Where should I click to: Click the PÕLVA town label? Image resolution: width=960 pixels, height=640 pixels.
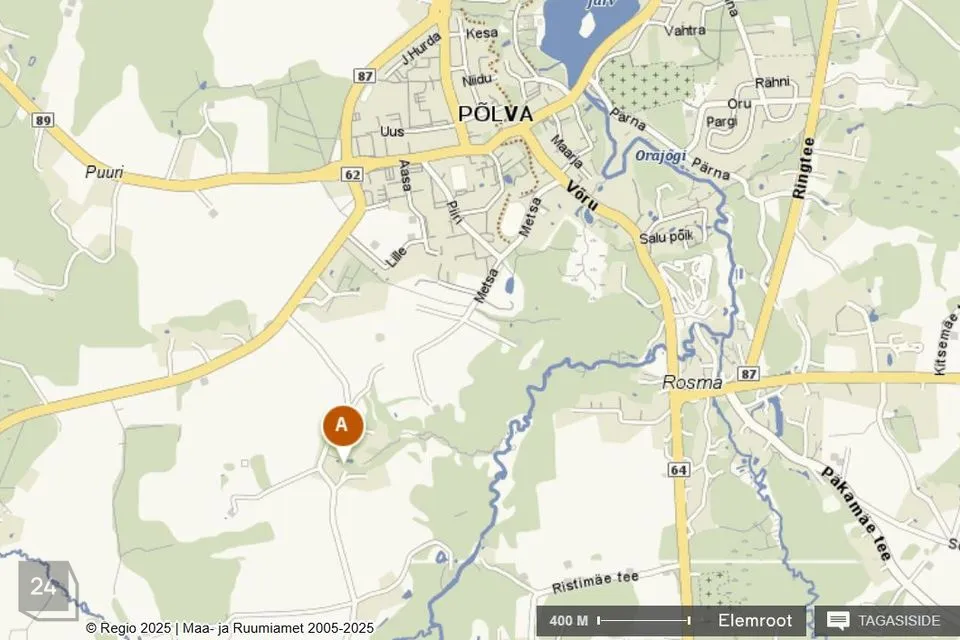coord(495,114)
